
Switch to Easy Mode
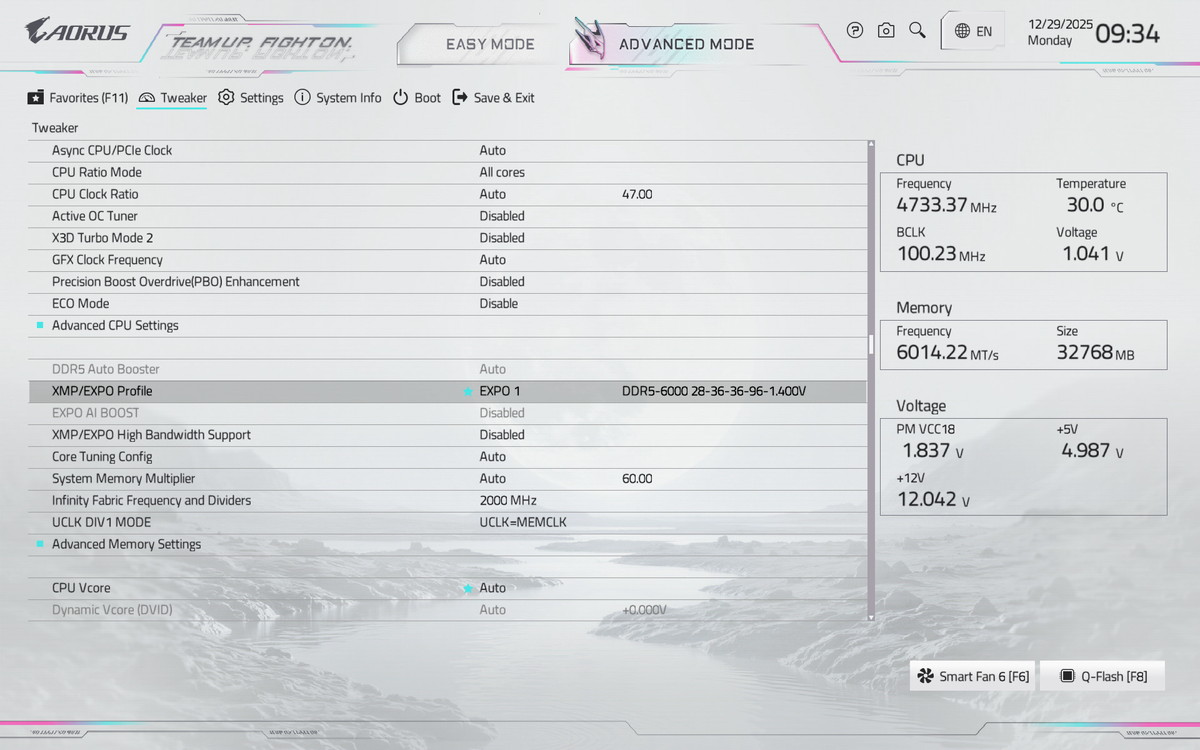point(489,44)
